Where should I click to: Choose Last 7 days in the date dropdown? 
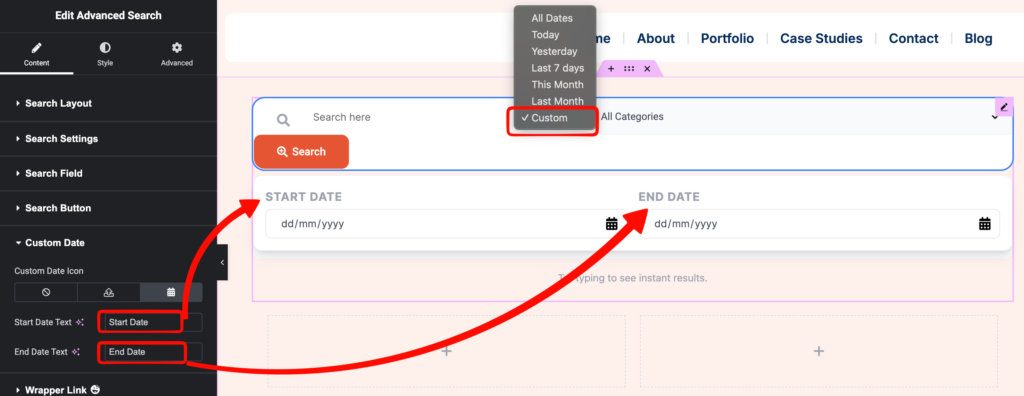click(x=558, y=68)
